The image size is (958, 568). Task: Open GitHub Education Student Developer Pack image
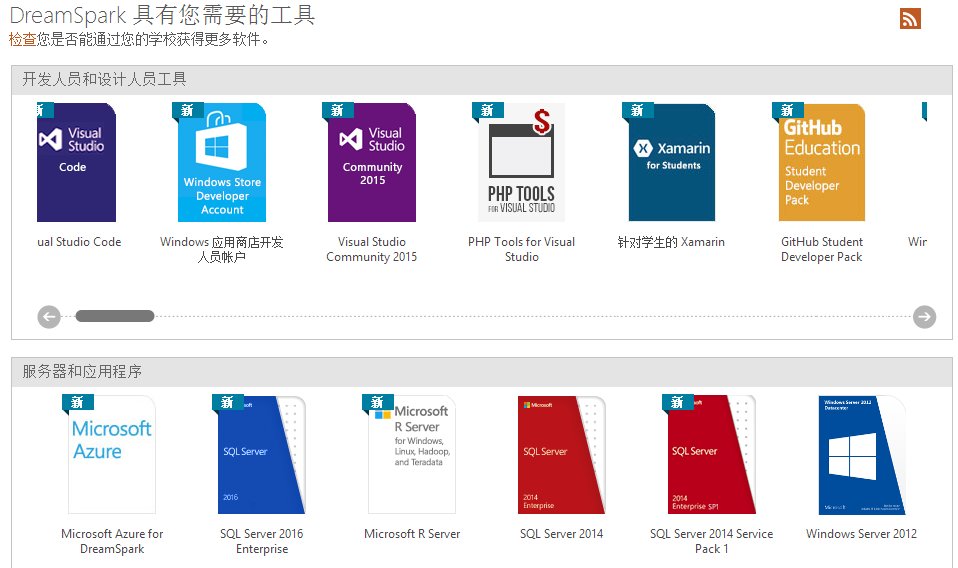822,162
